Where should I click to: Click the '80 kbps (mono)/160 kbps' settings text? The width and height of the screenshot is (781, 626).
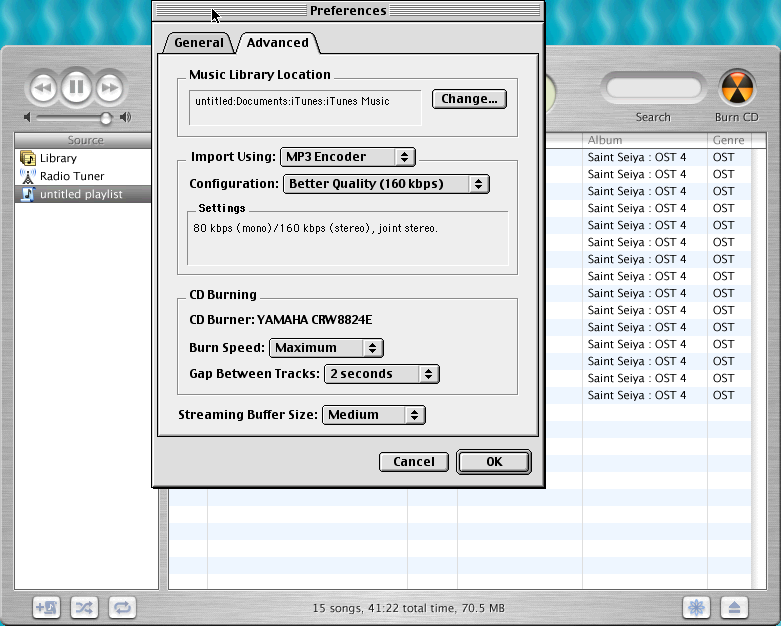[315, 229]
